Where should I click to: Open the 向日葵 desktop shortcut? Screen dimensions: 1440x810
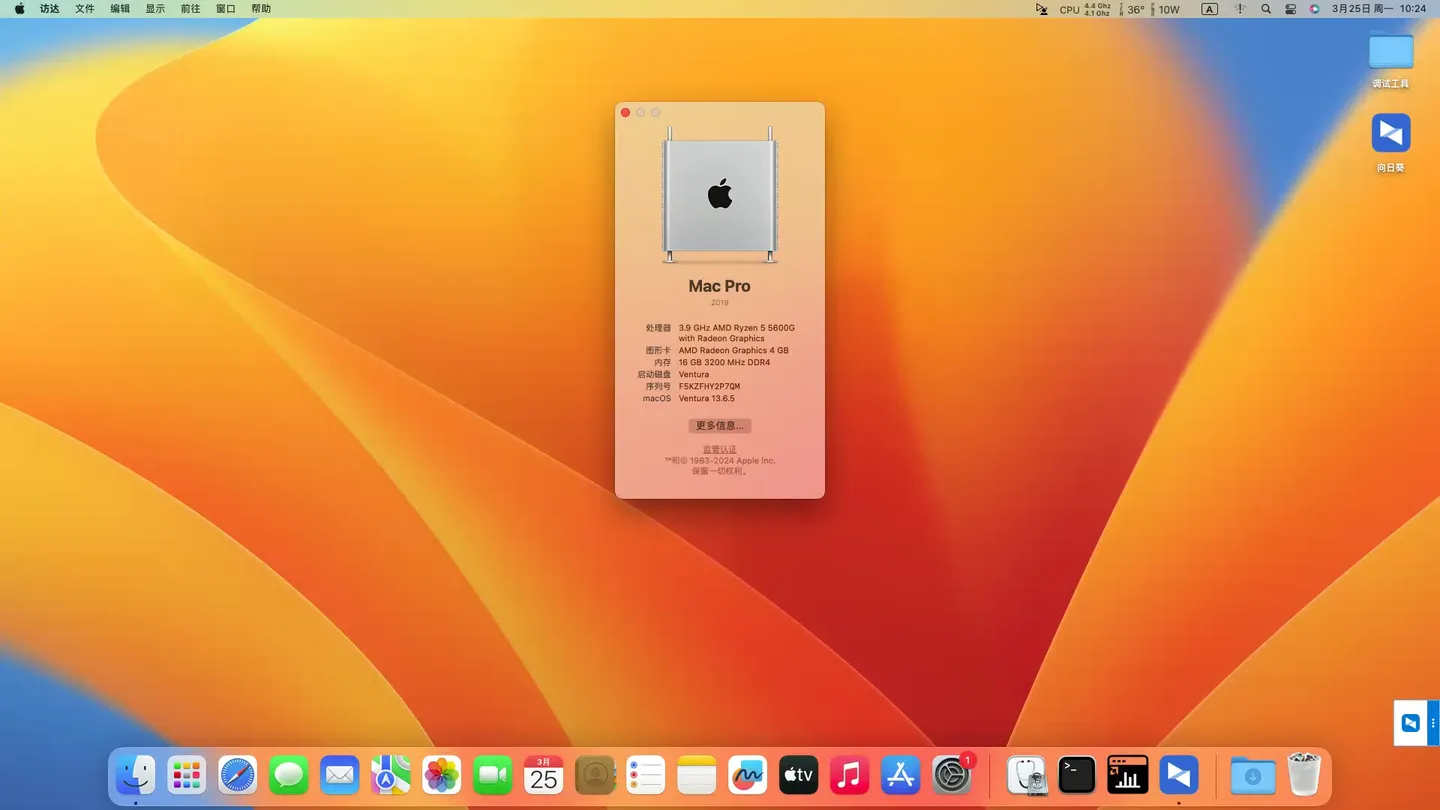(1390, 133)
